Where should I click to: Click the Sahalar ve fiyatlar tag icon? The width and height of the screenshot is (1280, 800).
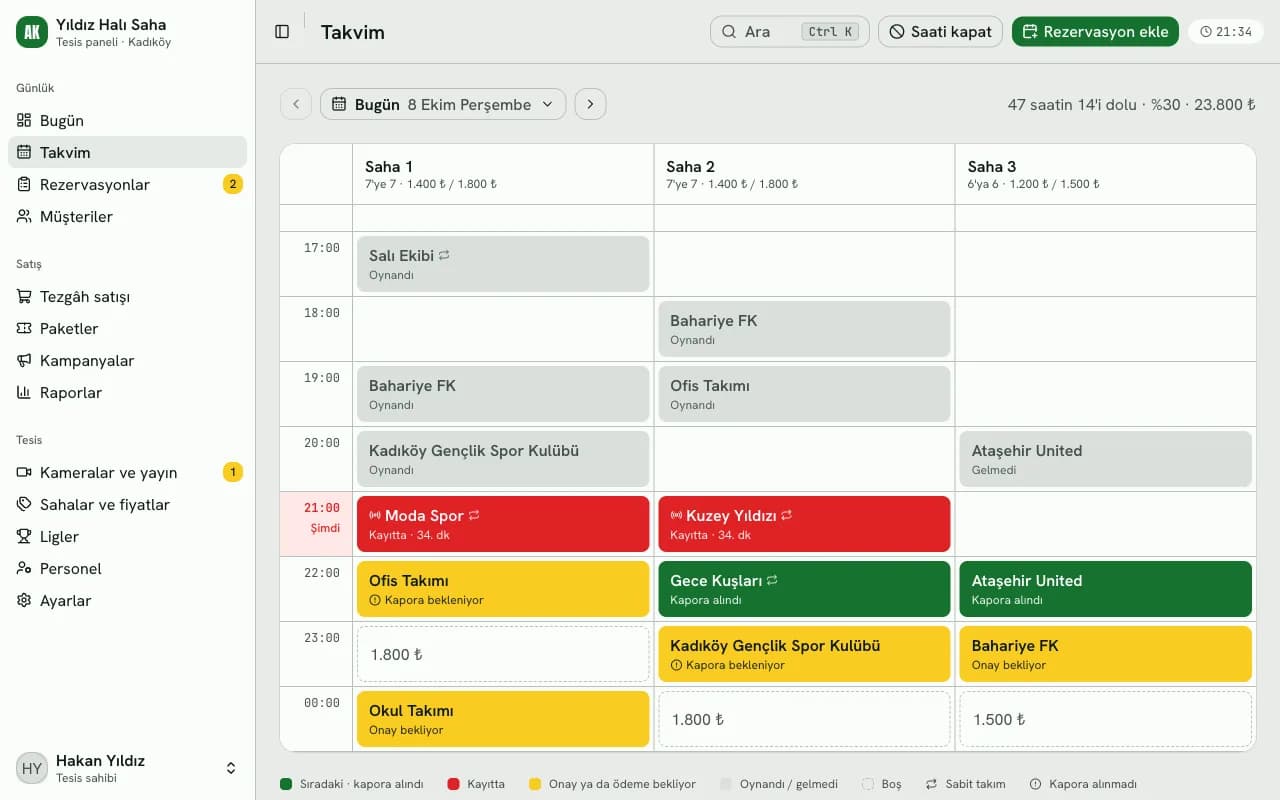(24, 504)
